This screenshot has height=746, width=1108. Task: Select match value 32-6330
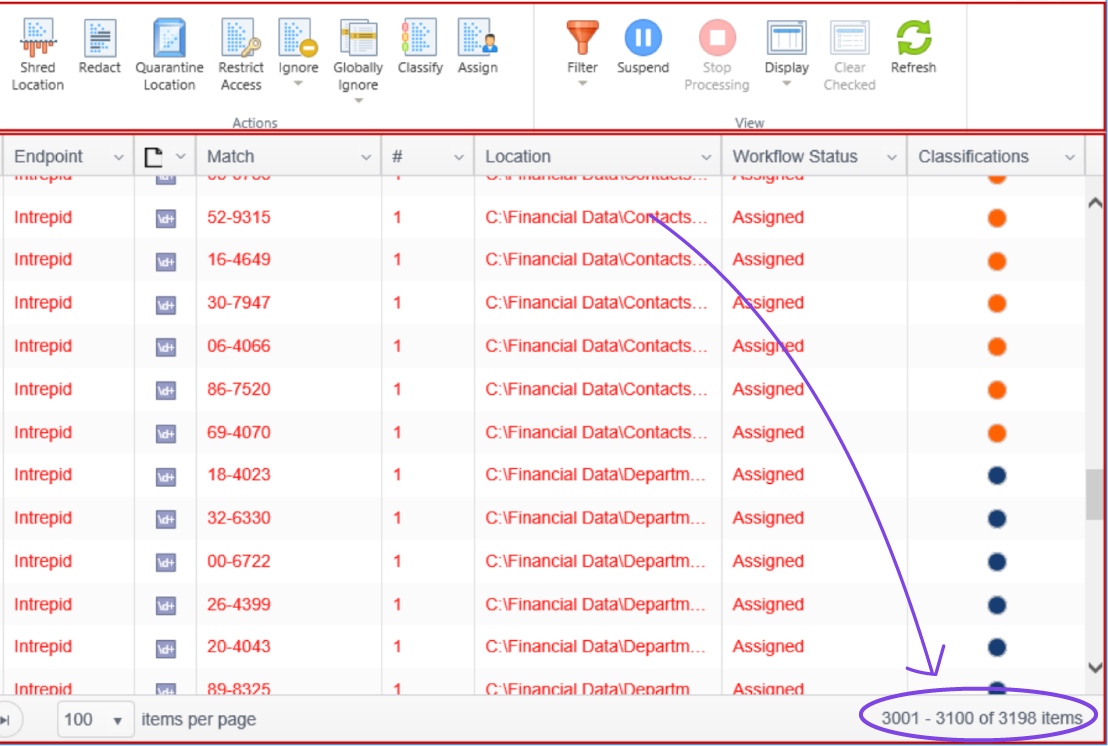(x=239, y=518)
